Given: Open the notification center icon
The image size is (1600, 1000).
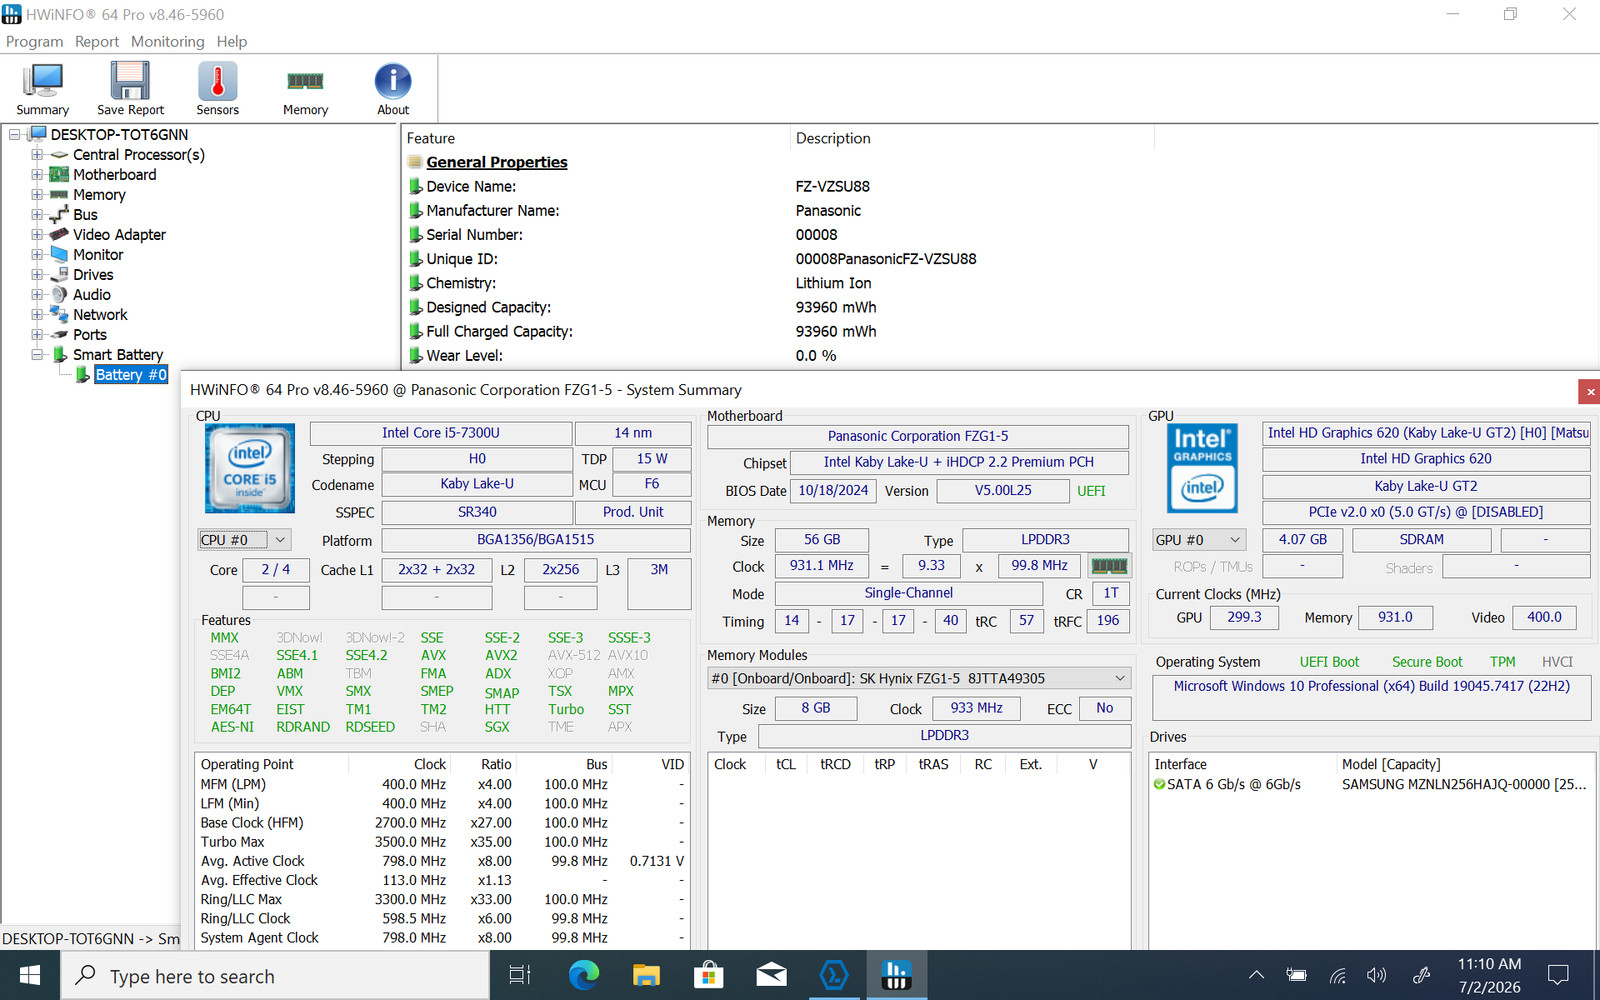Looking at the screenshot, I should coord(1558,975).
